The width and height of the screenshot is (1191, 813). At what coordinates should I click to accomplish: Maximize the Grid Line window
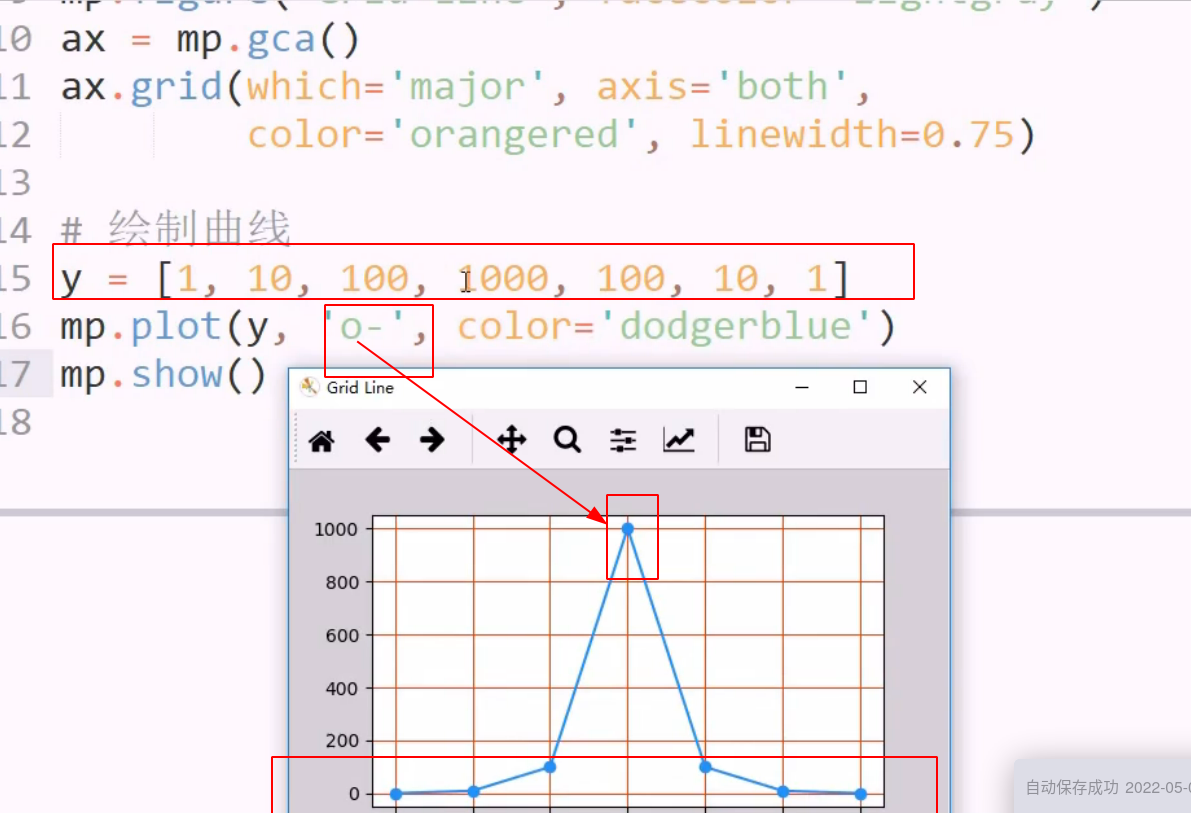(x=860, y=388)
